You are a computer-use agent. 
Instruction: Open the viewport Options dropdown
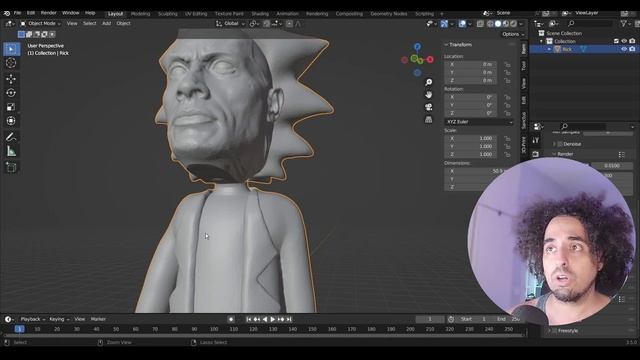click(513, 34)
